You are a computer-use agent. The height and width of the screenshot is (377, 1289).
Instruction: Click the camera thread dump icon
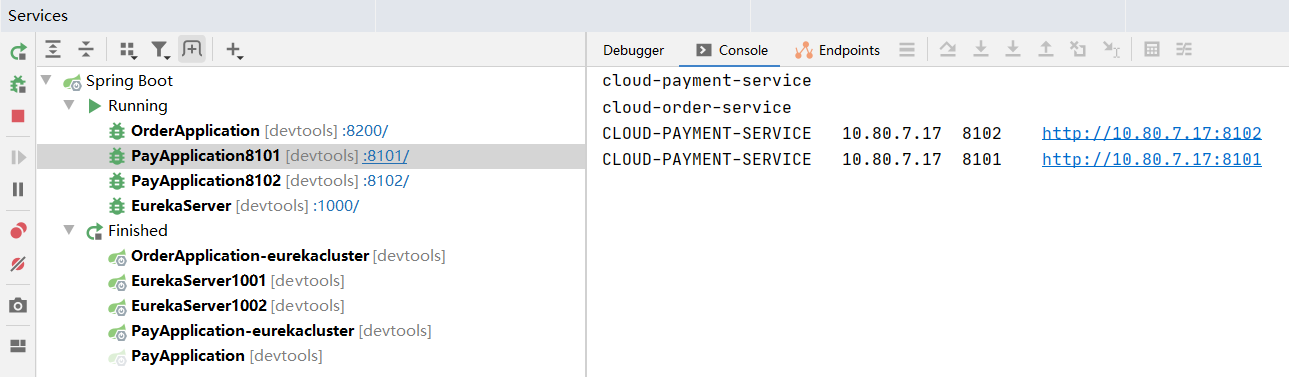point(18,305)
